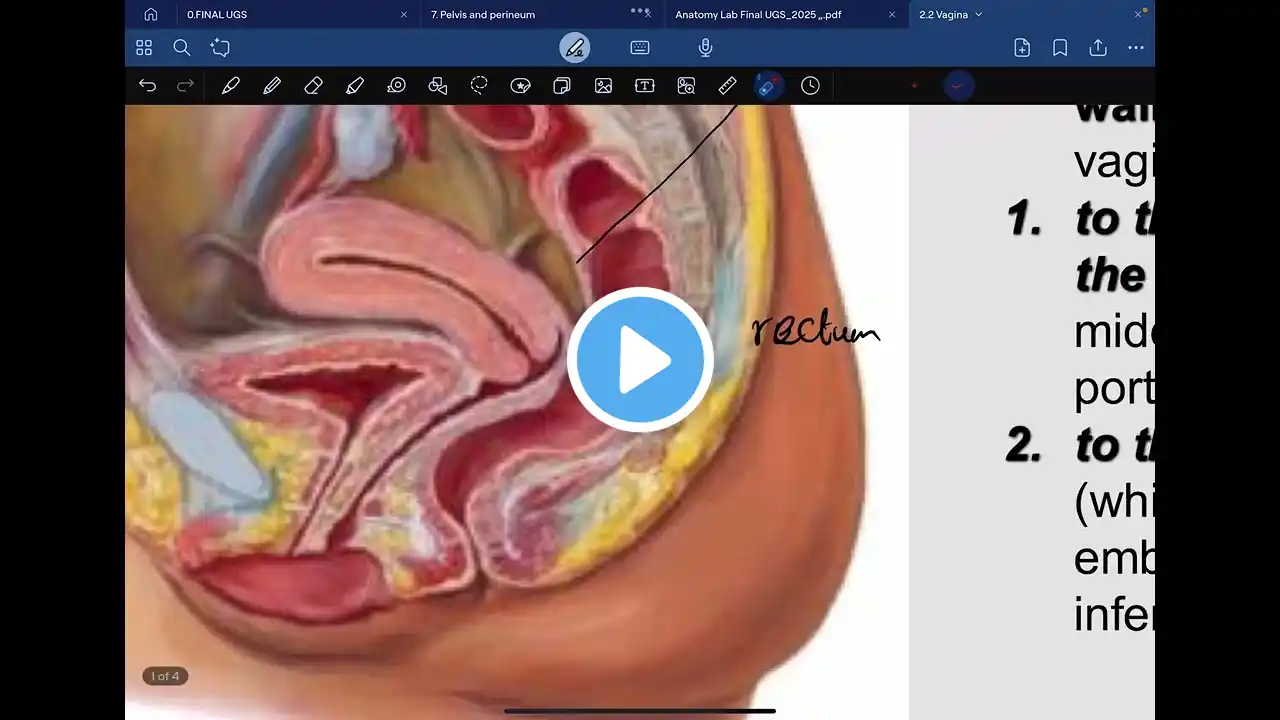Click the handwritten 'rectum' label
The image size is (1280, 720).
point(815,330)
